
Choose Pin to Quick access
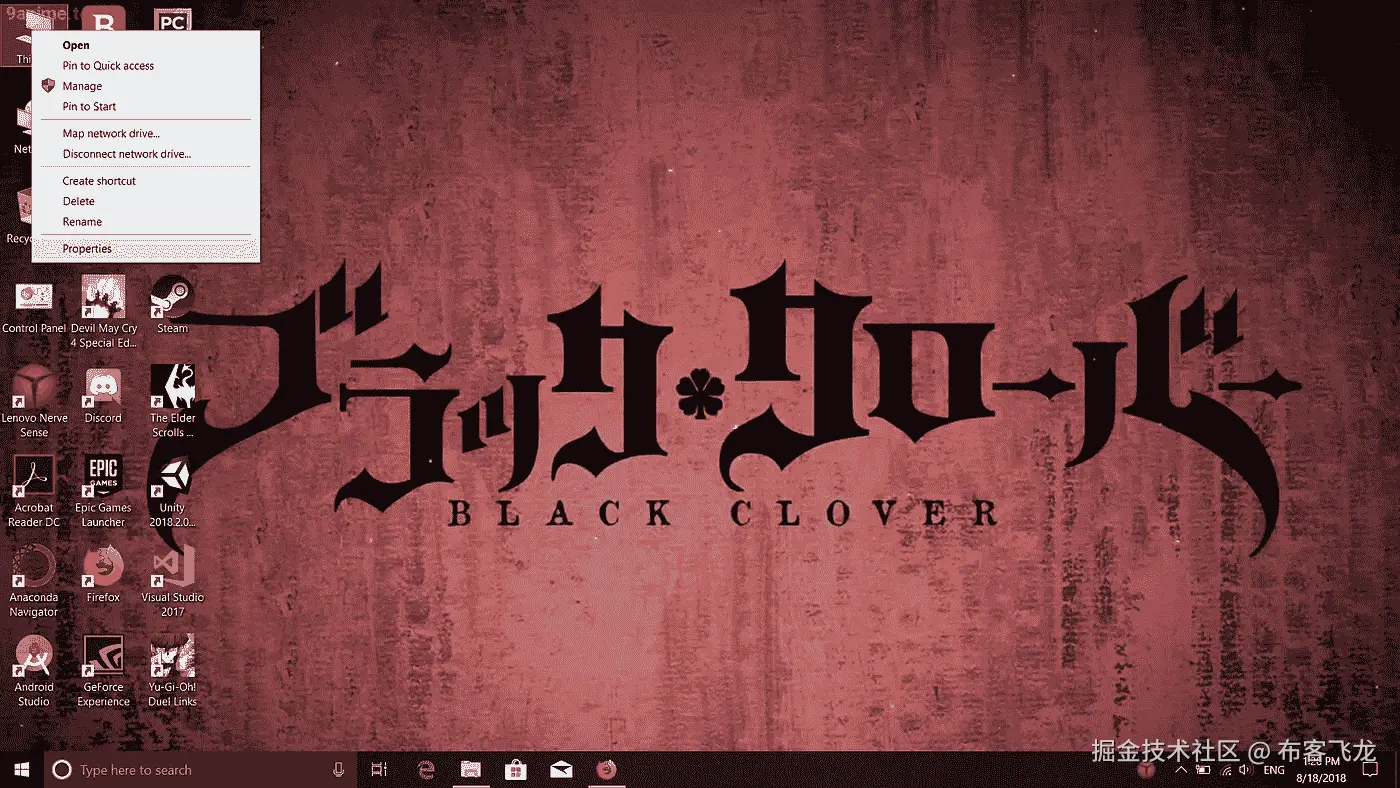point(145,66)
